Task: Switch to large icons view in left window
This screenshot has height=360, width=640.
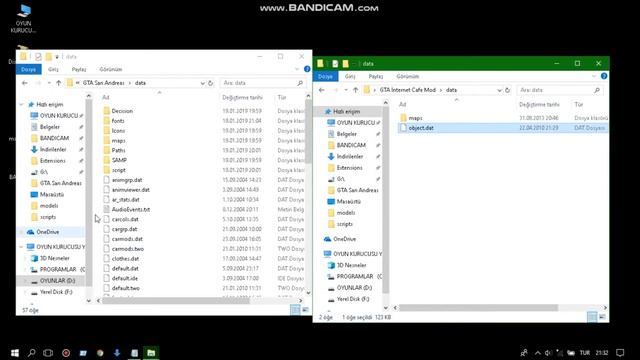Action: pos(305,310)
